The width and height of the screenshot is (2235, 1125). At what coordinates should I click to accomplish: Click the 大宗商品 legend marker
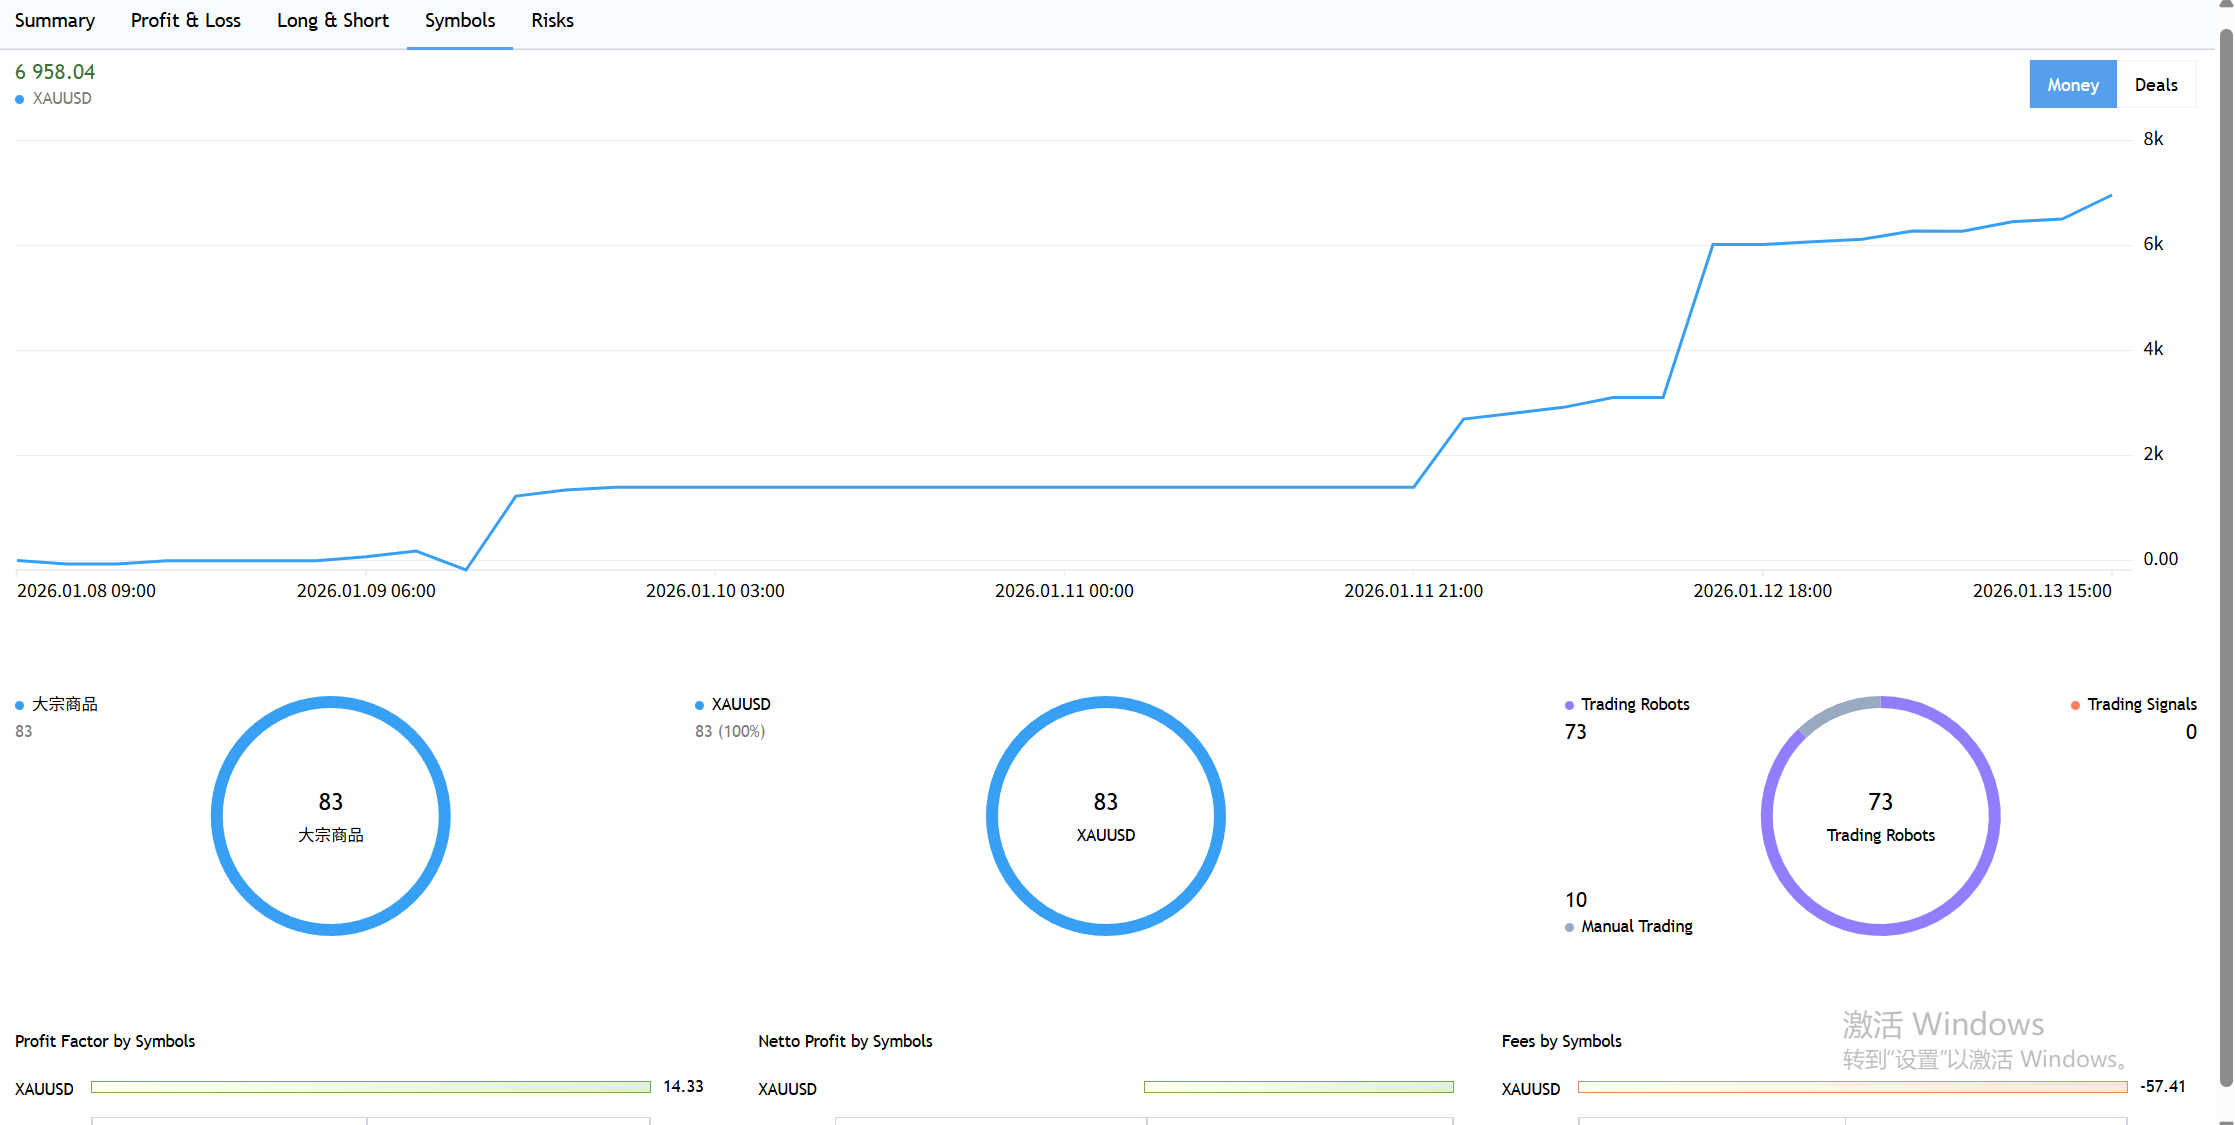(20, 705)
